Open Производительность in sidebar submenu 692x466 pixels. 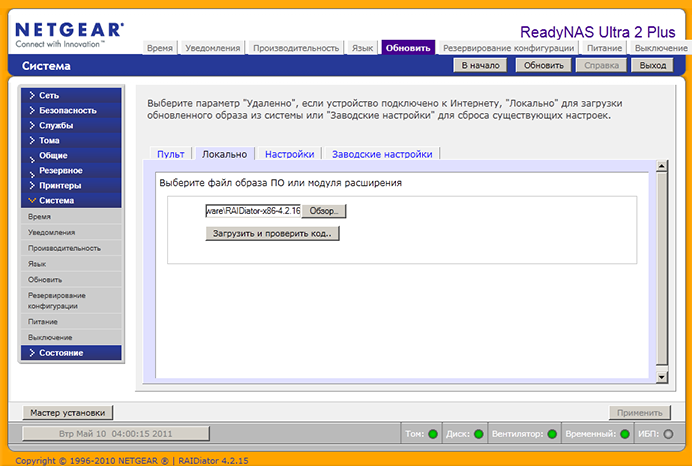(x=71, y=248)
